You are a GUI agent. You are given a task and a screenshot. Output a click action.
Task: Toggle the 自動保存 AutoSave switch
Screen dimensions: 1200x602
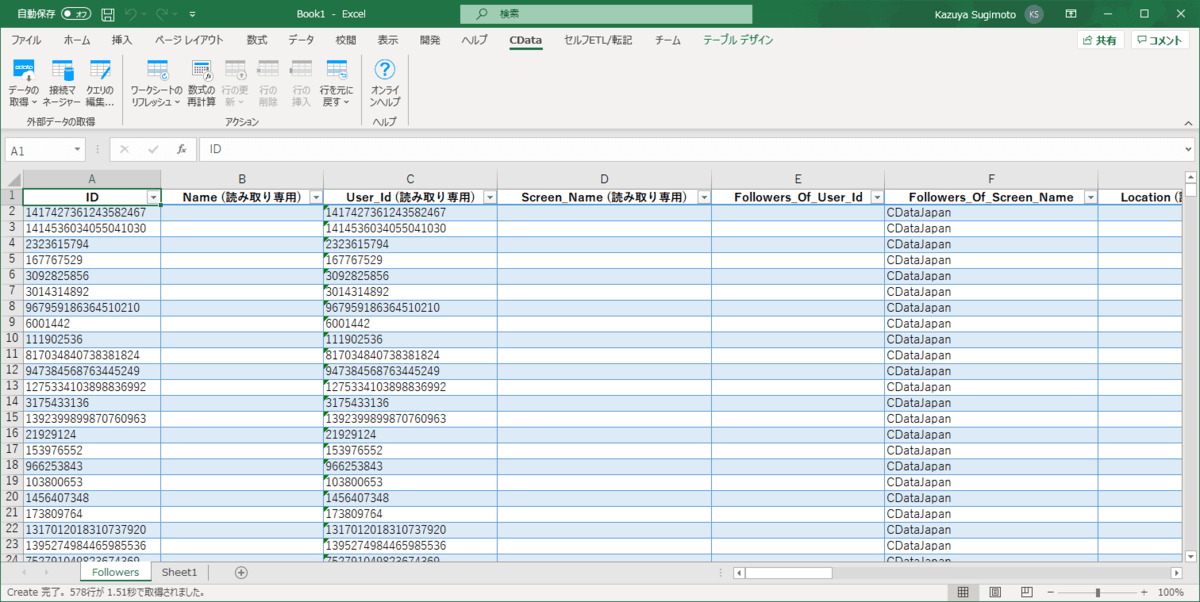(x=75, y=14)
